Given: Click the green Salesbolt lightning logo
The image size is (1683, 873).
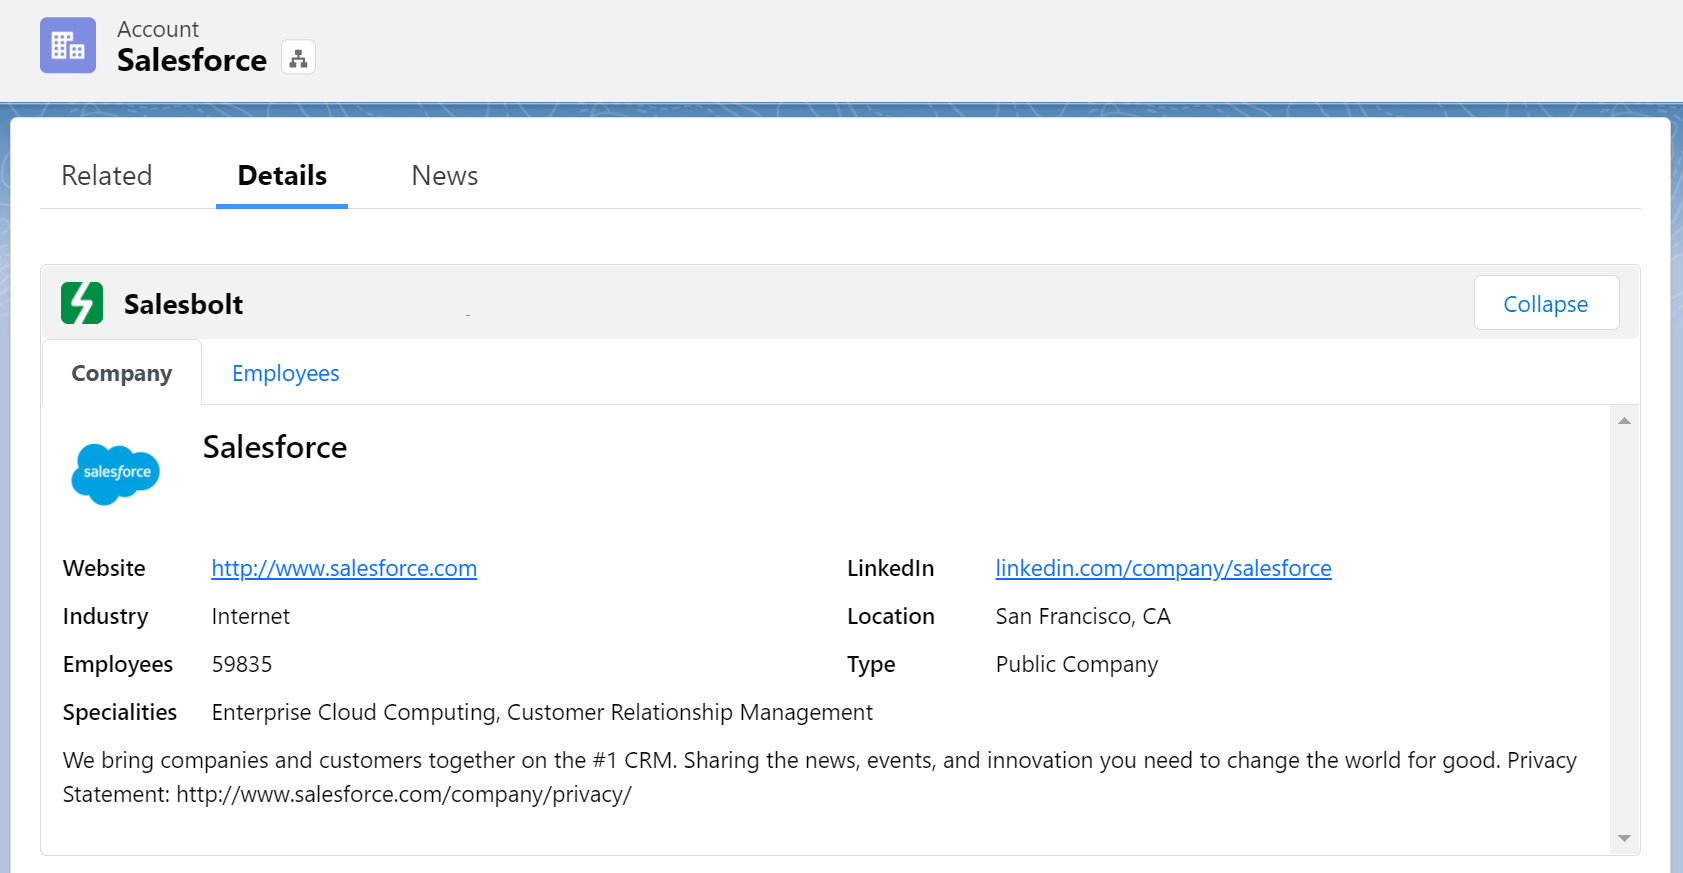Looking at the screenshot, I should [82, 303].
